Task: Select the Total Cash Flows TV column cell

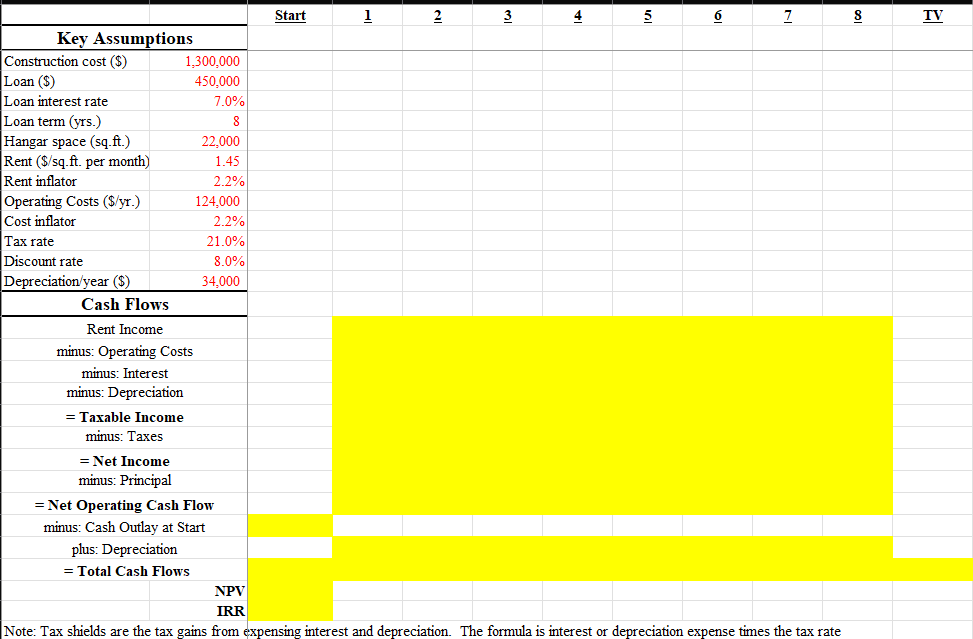Action: coord(933,570)
